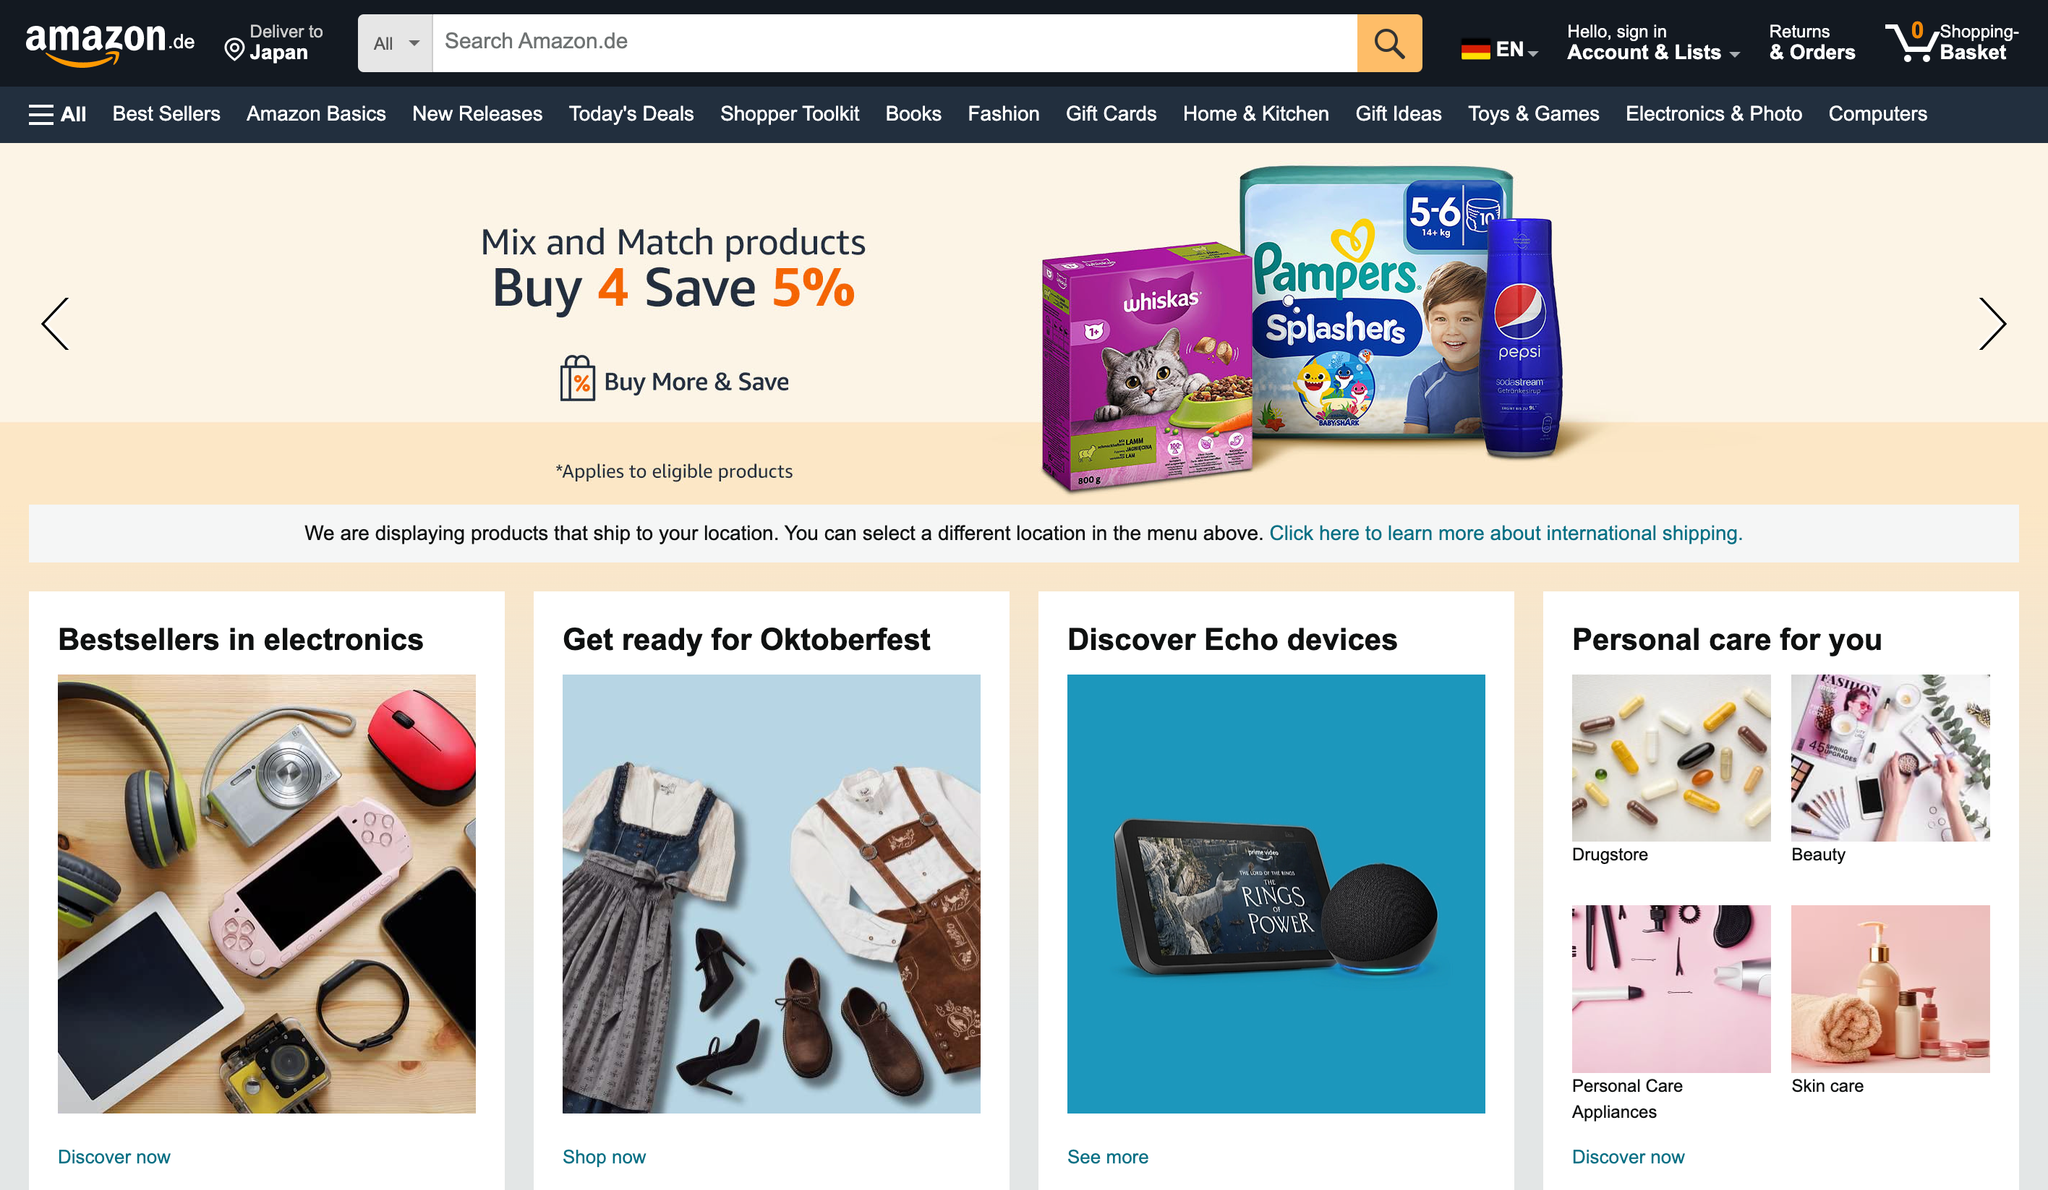Click the delivery location pin icon
Image resolution: width=2048 pixels, height=1190 pixels.
234,50
